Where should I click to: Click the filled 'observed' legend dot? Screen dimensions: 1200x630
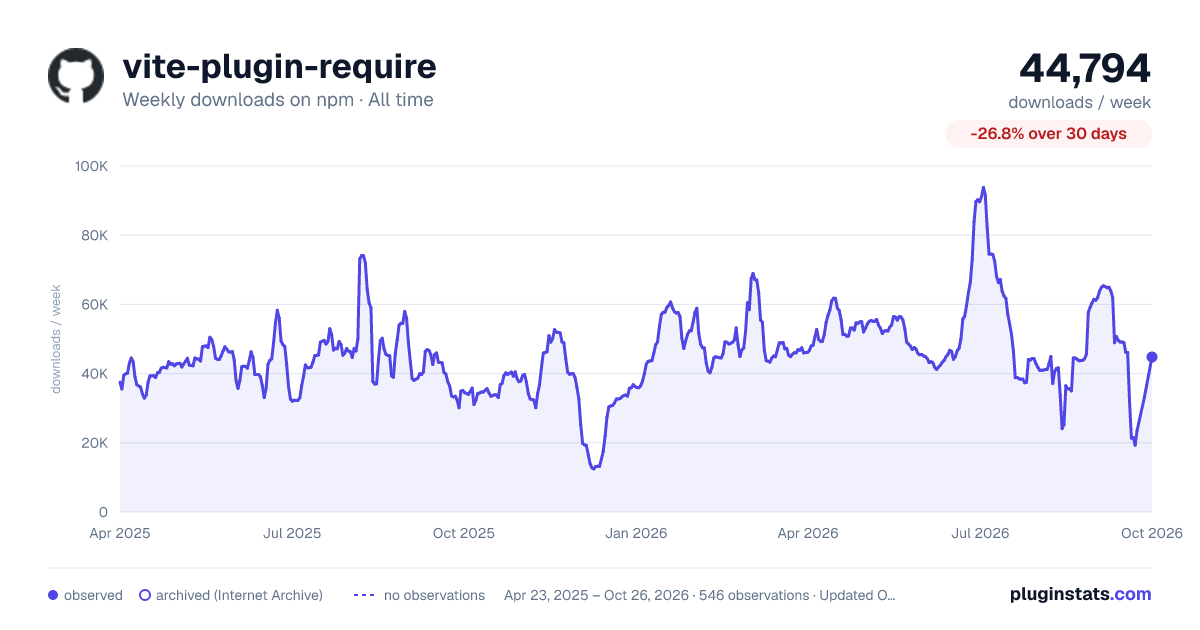pyautogui.click(x=53, y=595)
